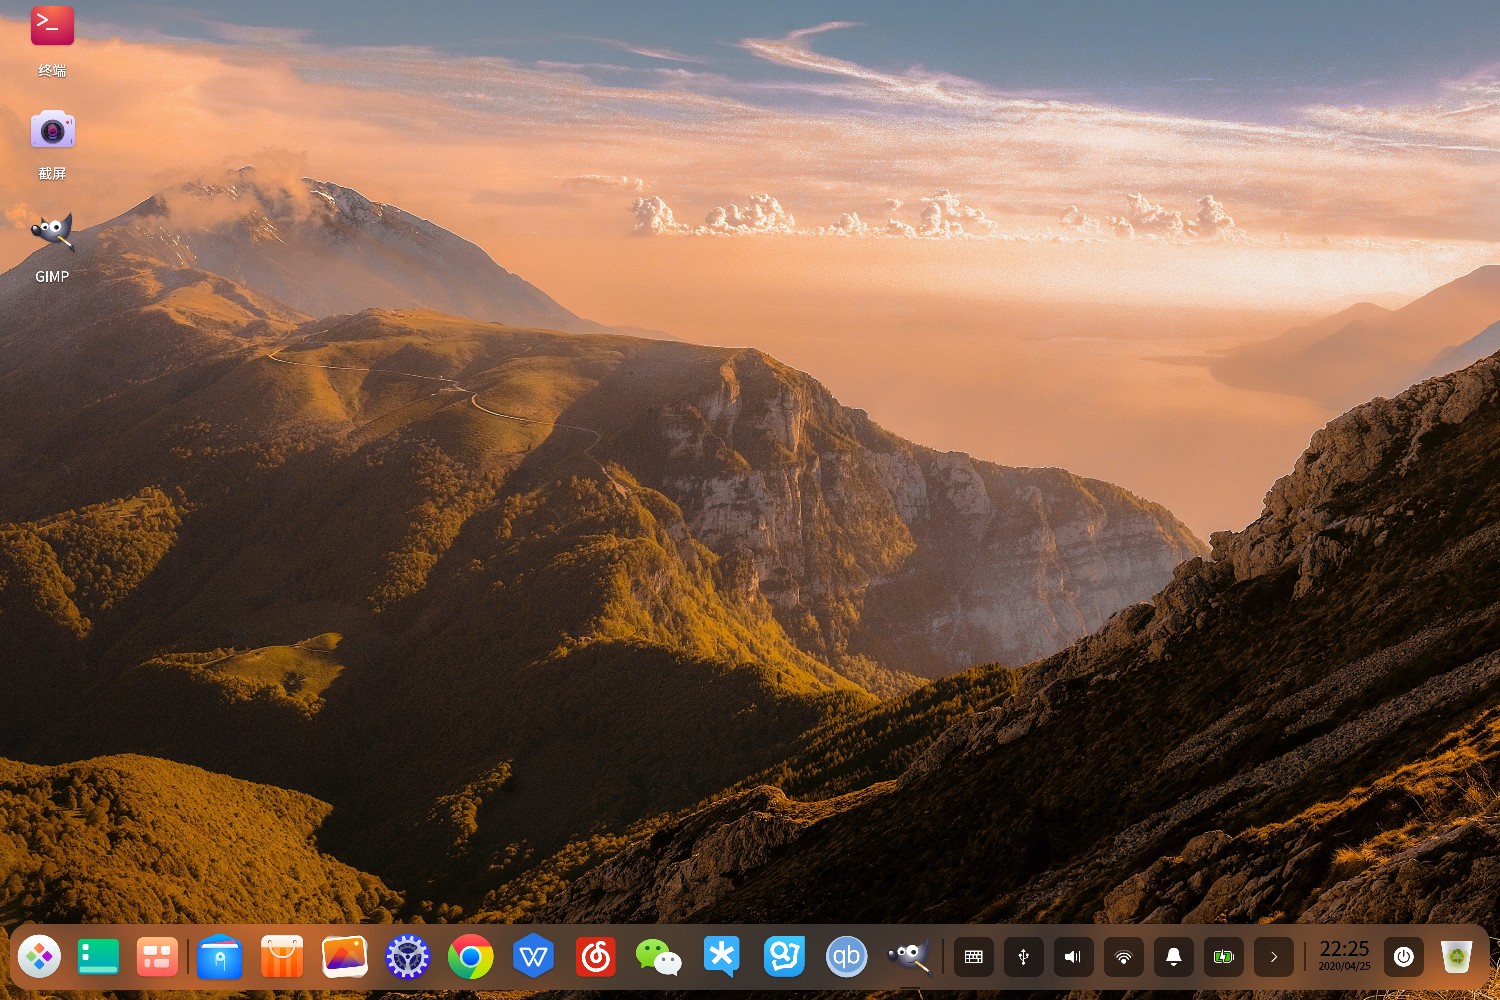
Task: Open WeChat from the dock
Action: [658, 957]
